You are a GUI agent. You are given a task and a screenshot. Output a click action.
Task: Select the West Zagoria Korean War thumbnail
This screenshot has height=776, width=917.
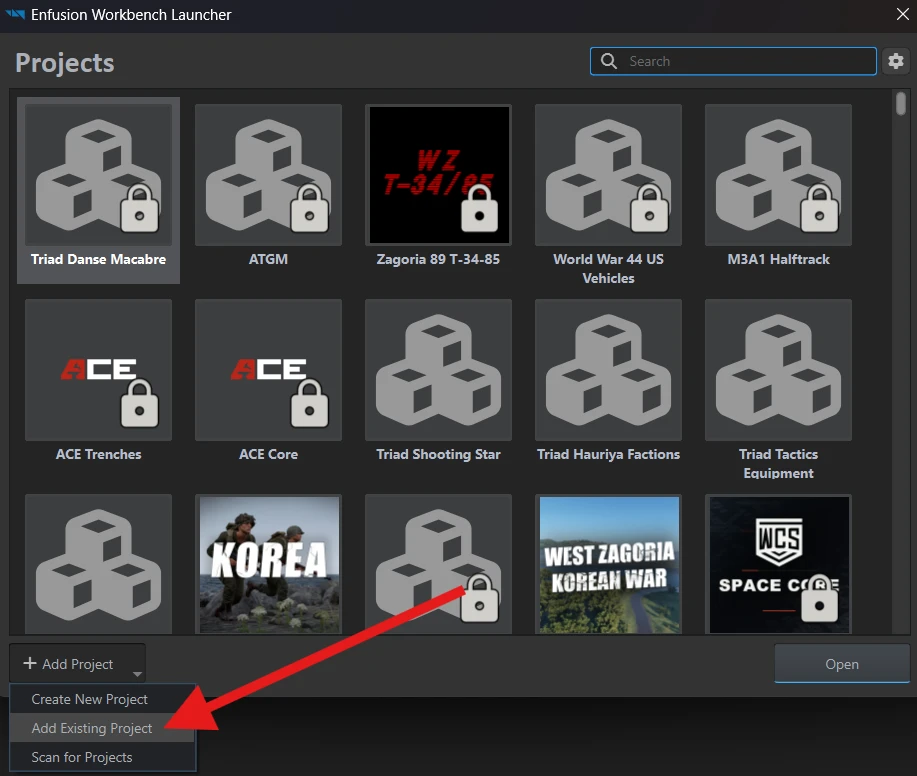click(x=608, y=564)
